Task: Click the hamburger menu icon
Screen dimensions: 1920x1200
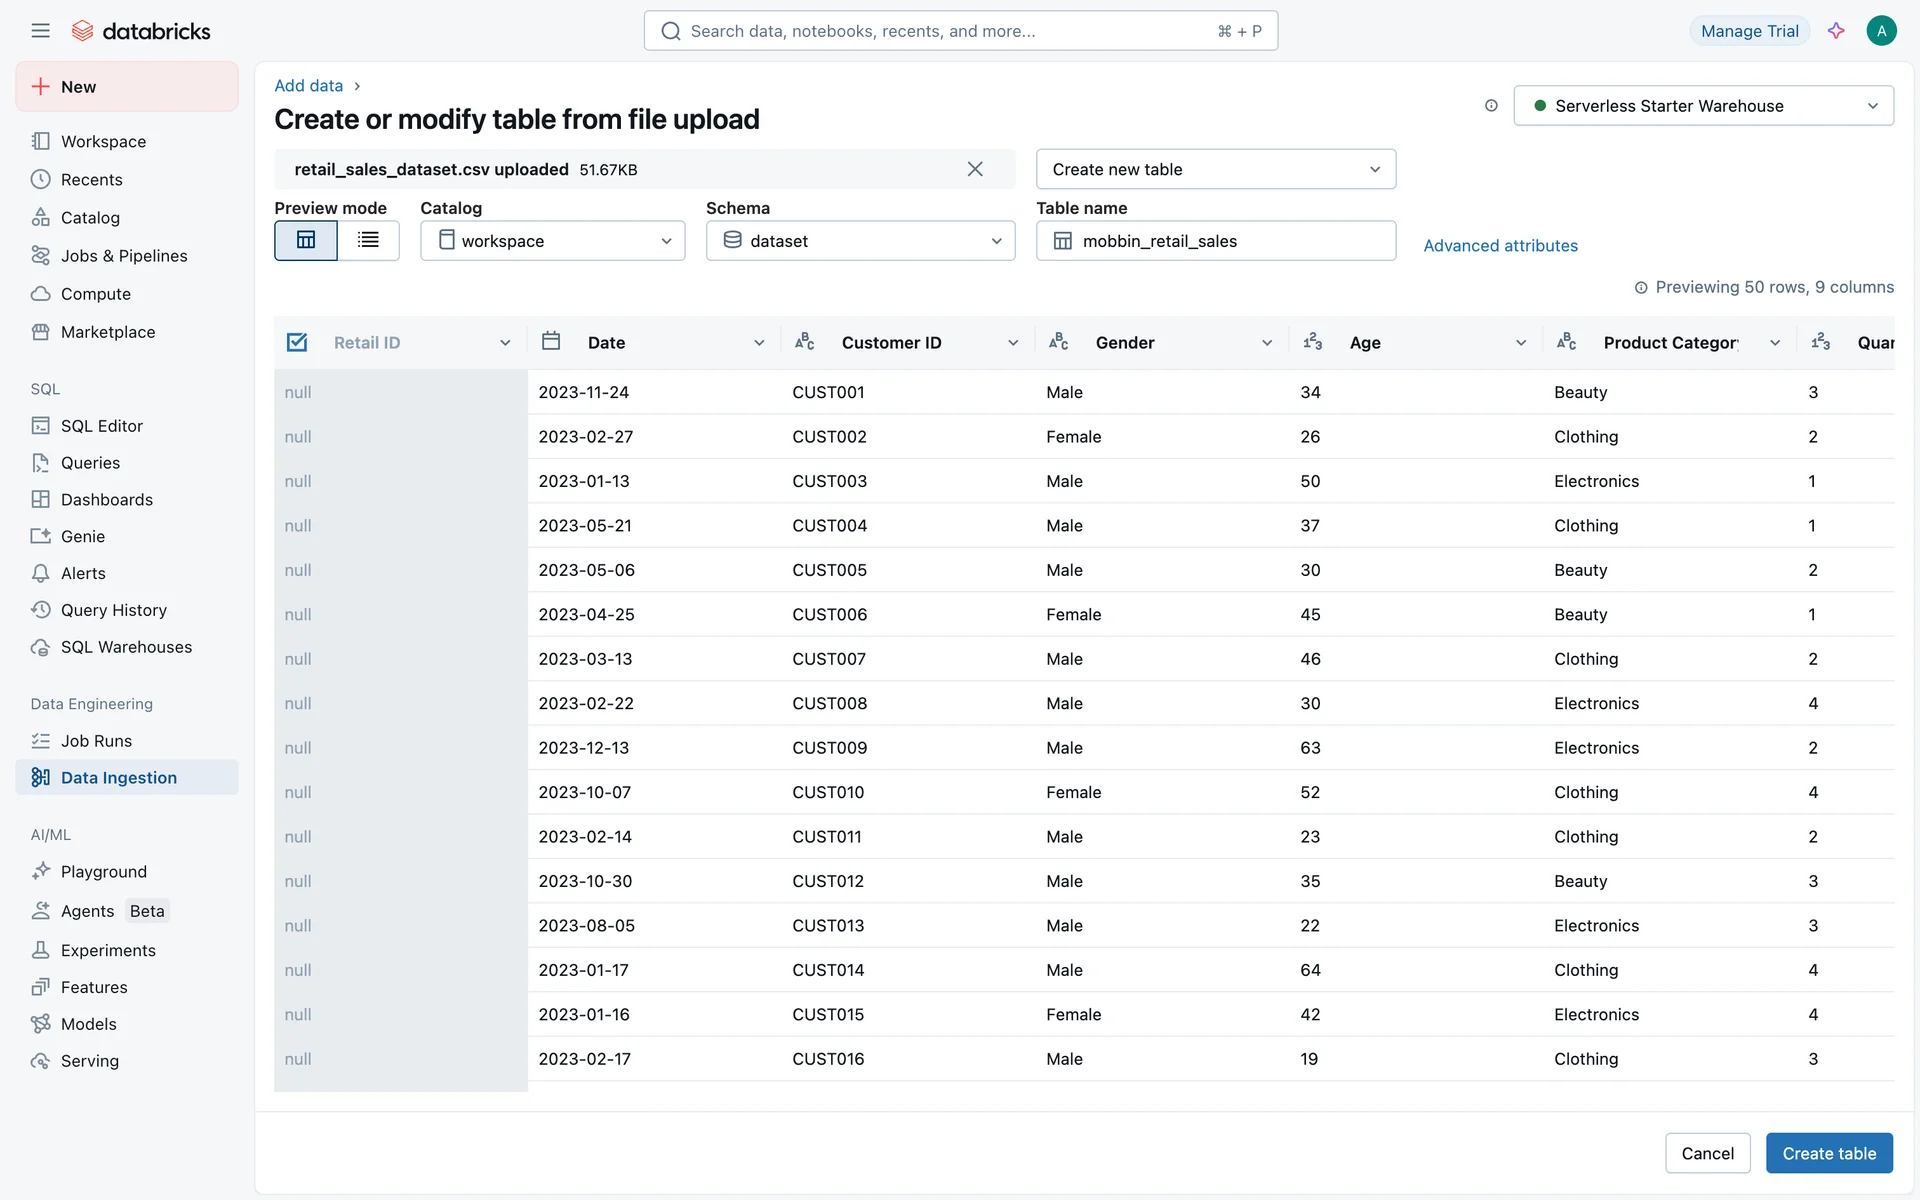Action: [40, 31]
